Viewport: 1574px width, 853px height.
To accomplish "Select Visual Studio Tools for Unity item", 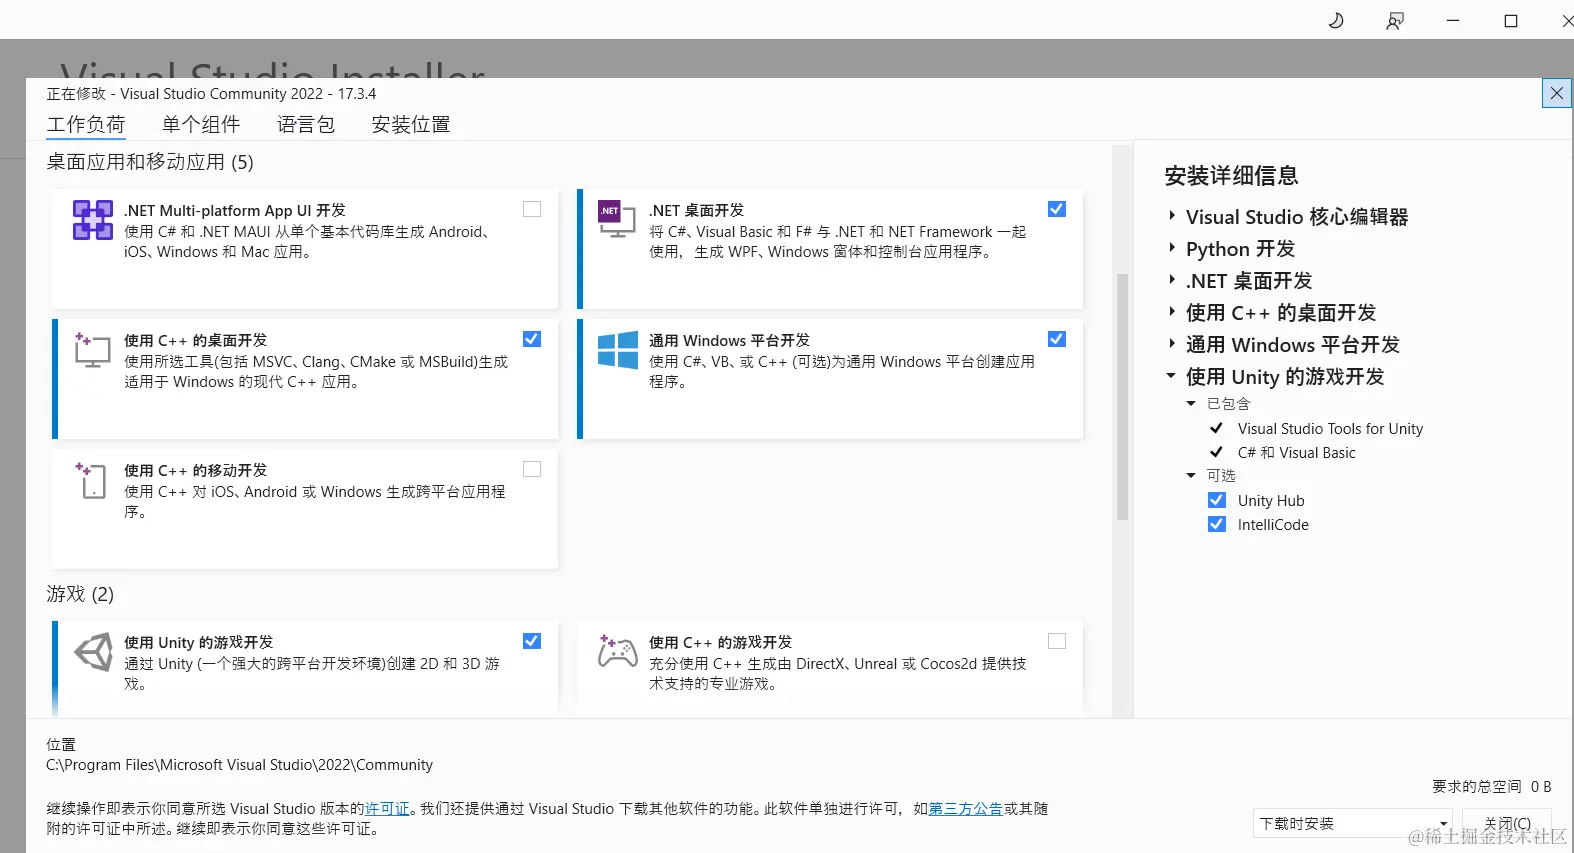I will [1330, 428].
